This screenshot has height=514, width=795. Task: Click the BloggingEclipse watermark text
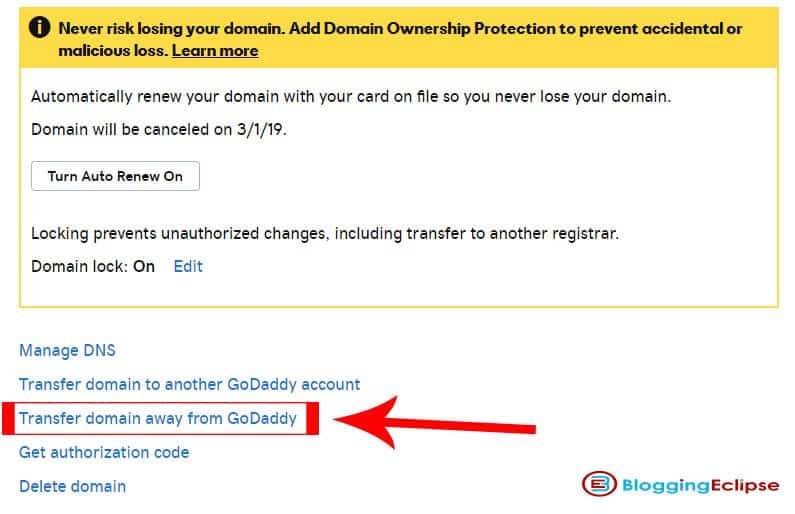pos(698,485)
